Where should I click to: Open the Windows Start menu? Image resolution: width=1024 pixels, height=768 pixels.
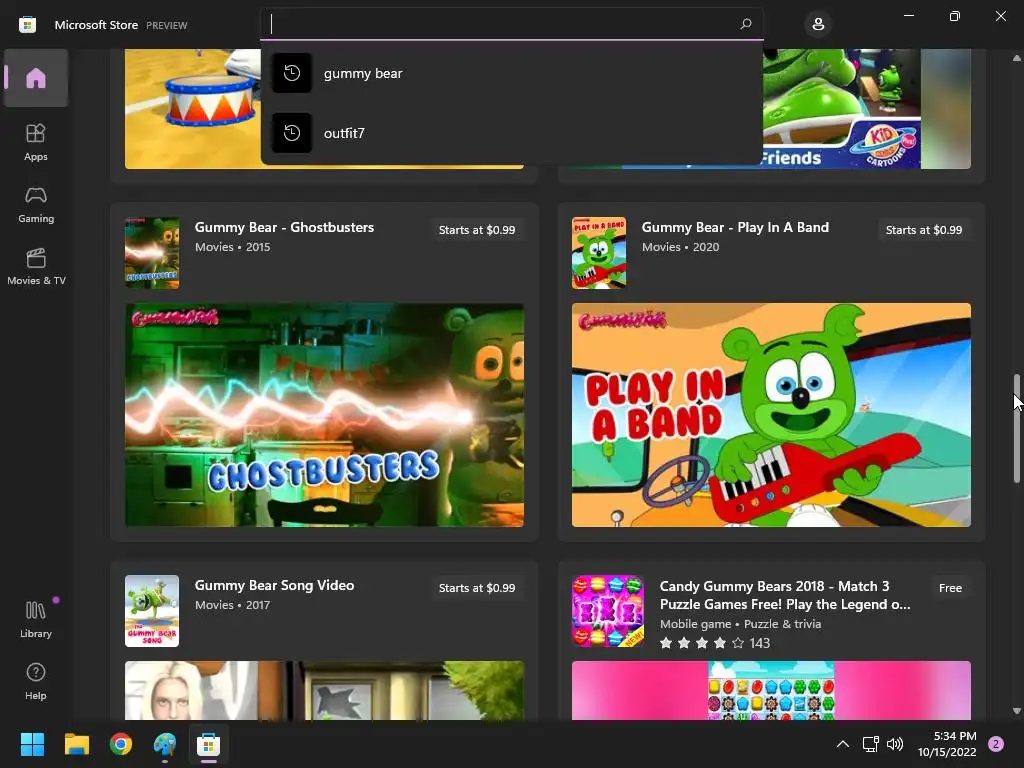click(32, 744)
